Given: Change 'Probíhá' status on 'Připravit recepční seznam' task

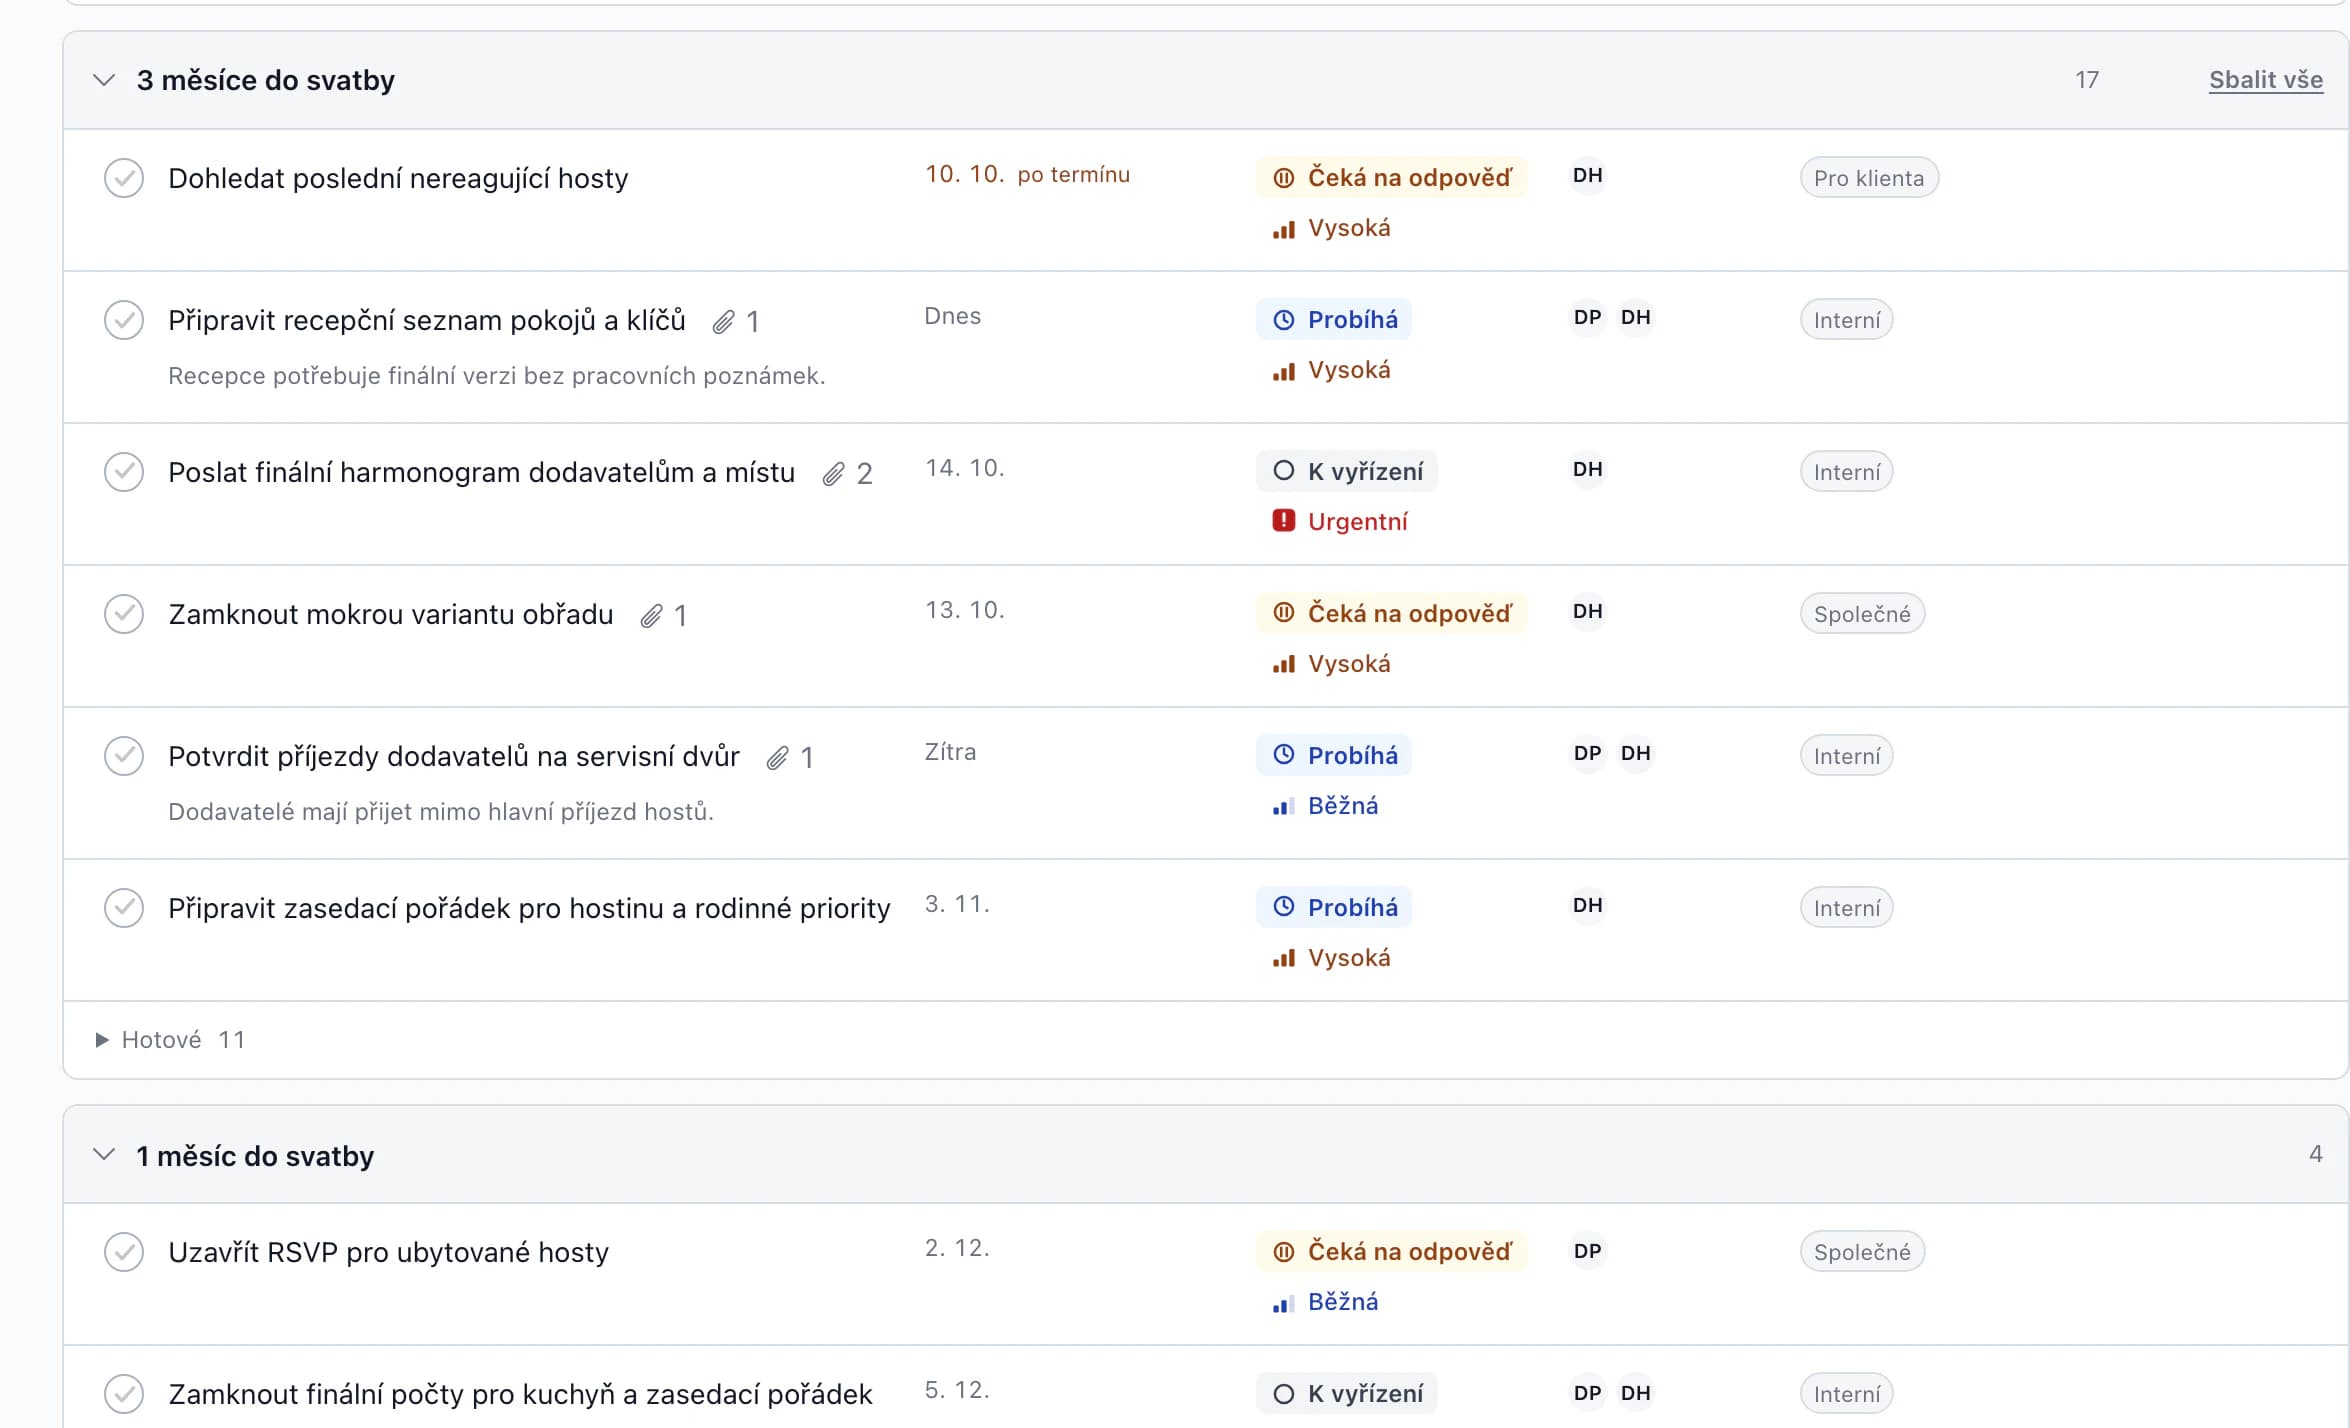Looking at the screenshot, I should (1334, 320).
